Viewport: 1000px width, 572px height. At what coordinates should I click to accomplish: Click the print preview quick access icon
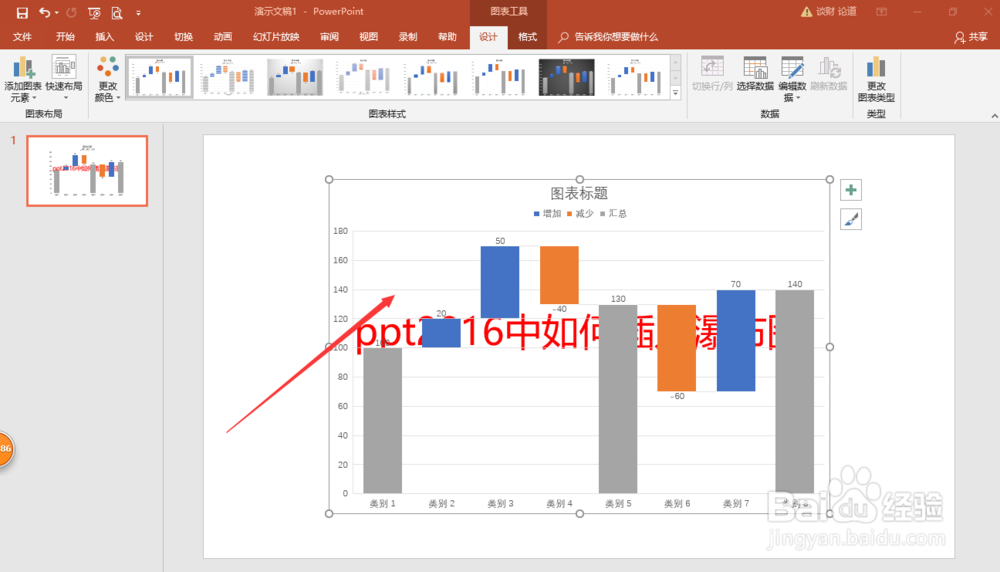(117, 12)
